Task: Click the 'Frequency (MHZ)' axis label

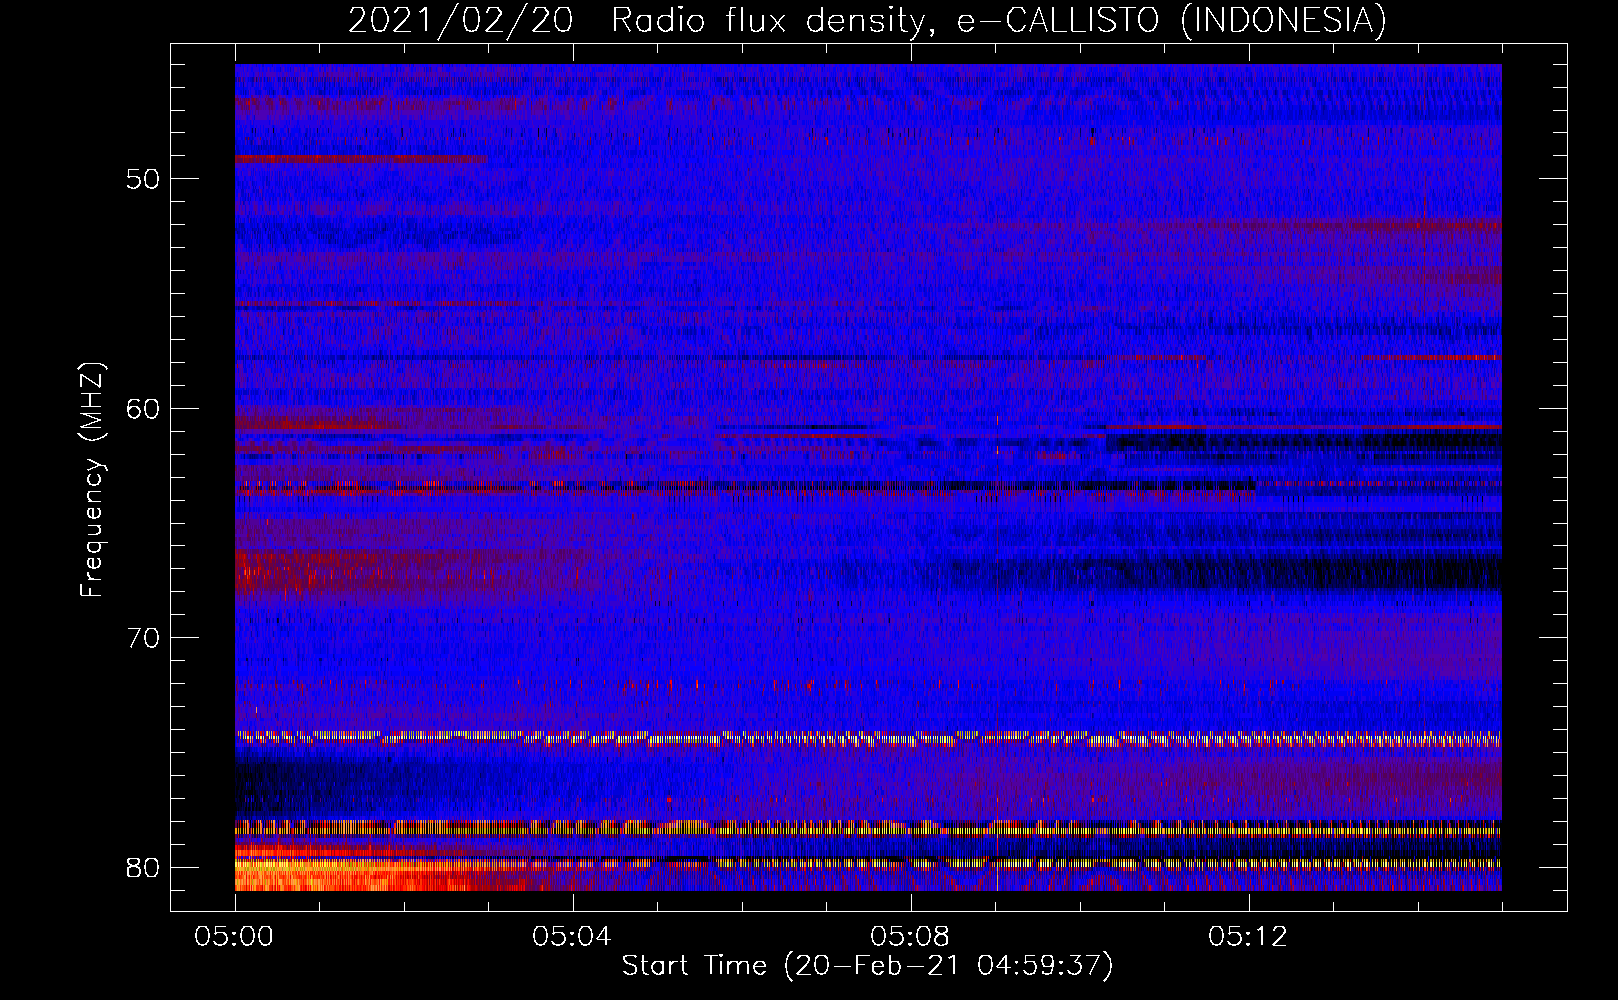Action: click(x=92, y=480)
